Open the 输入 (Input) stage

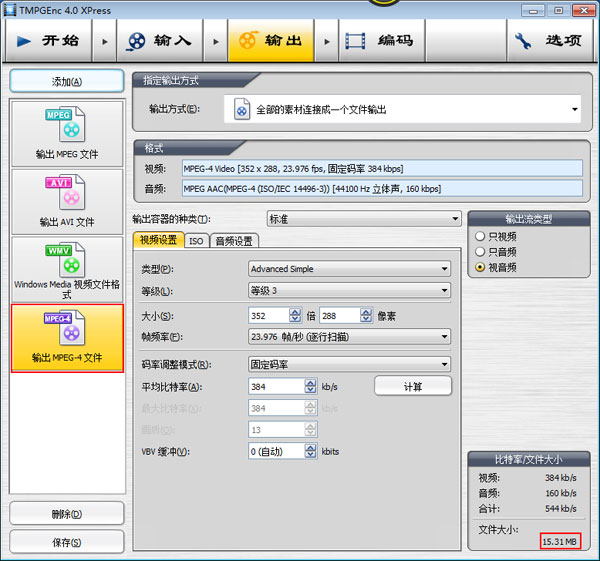pyautogui.click(x=160, y=41)
